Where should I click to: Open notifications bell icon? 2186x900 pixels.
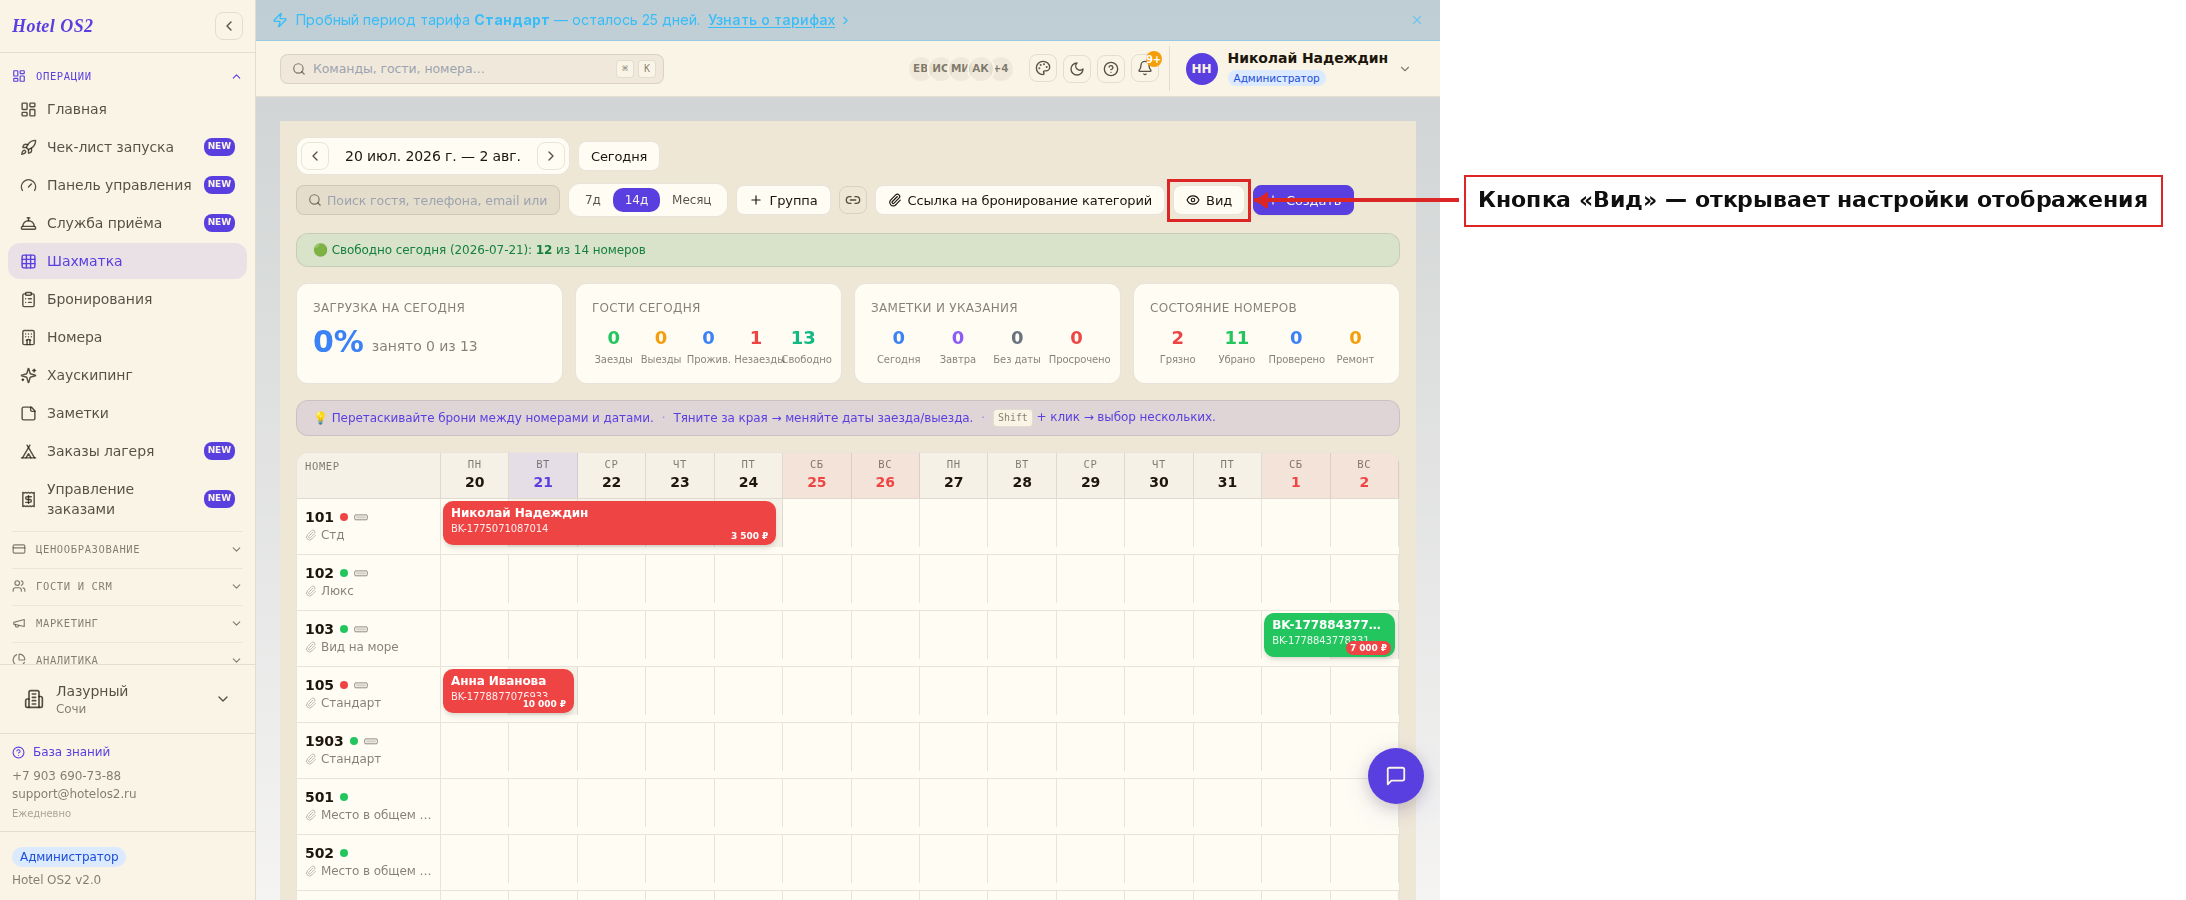click(1145, 69)
